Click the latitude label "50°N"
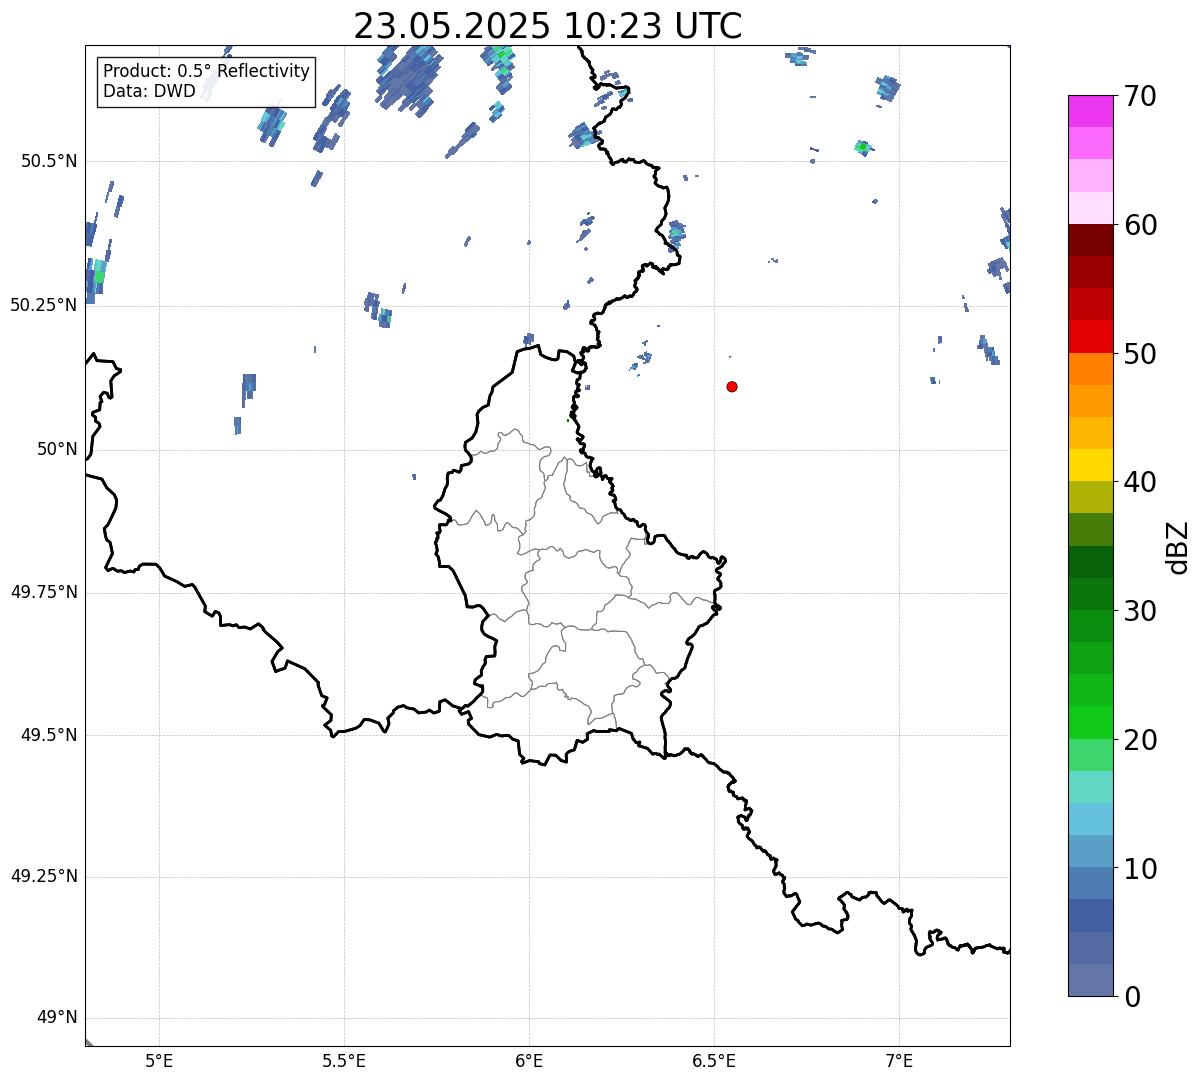 (57, 449)
